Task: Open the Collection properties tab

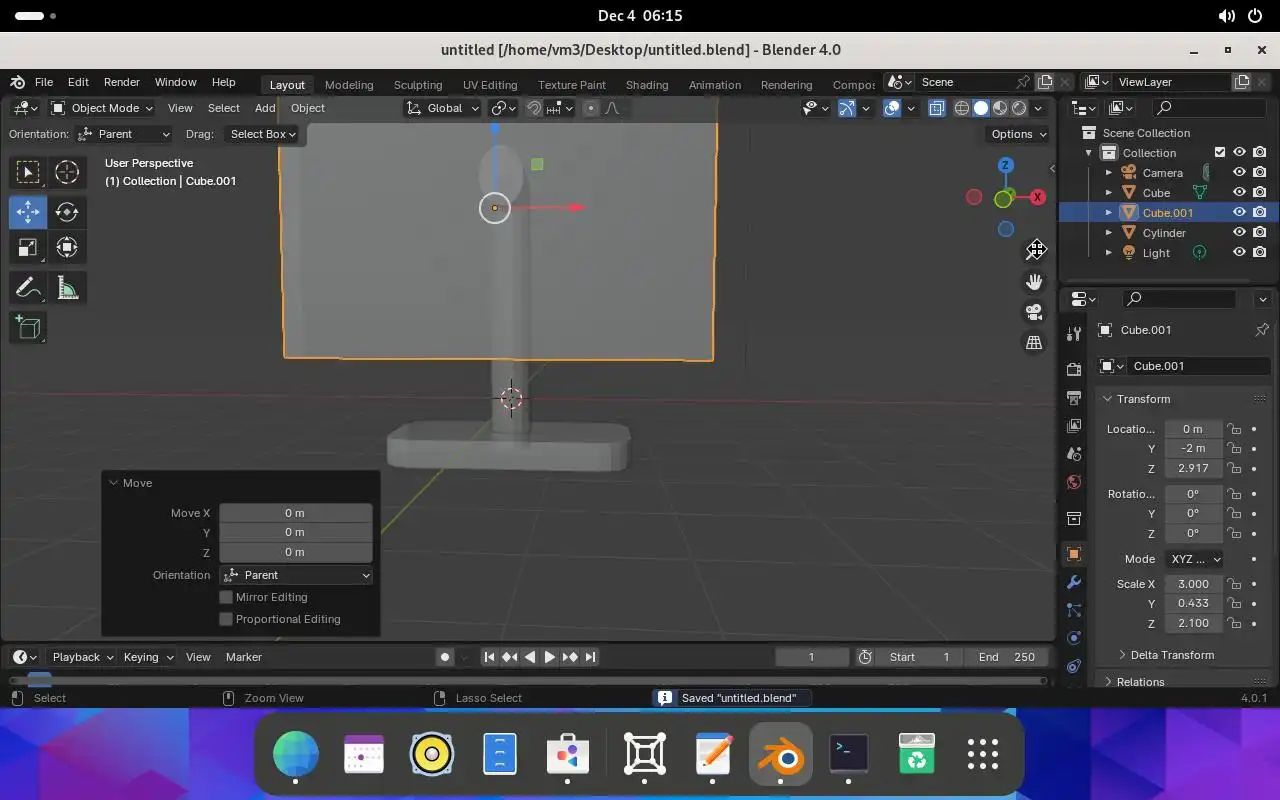Action: (x=1074, y=518)
